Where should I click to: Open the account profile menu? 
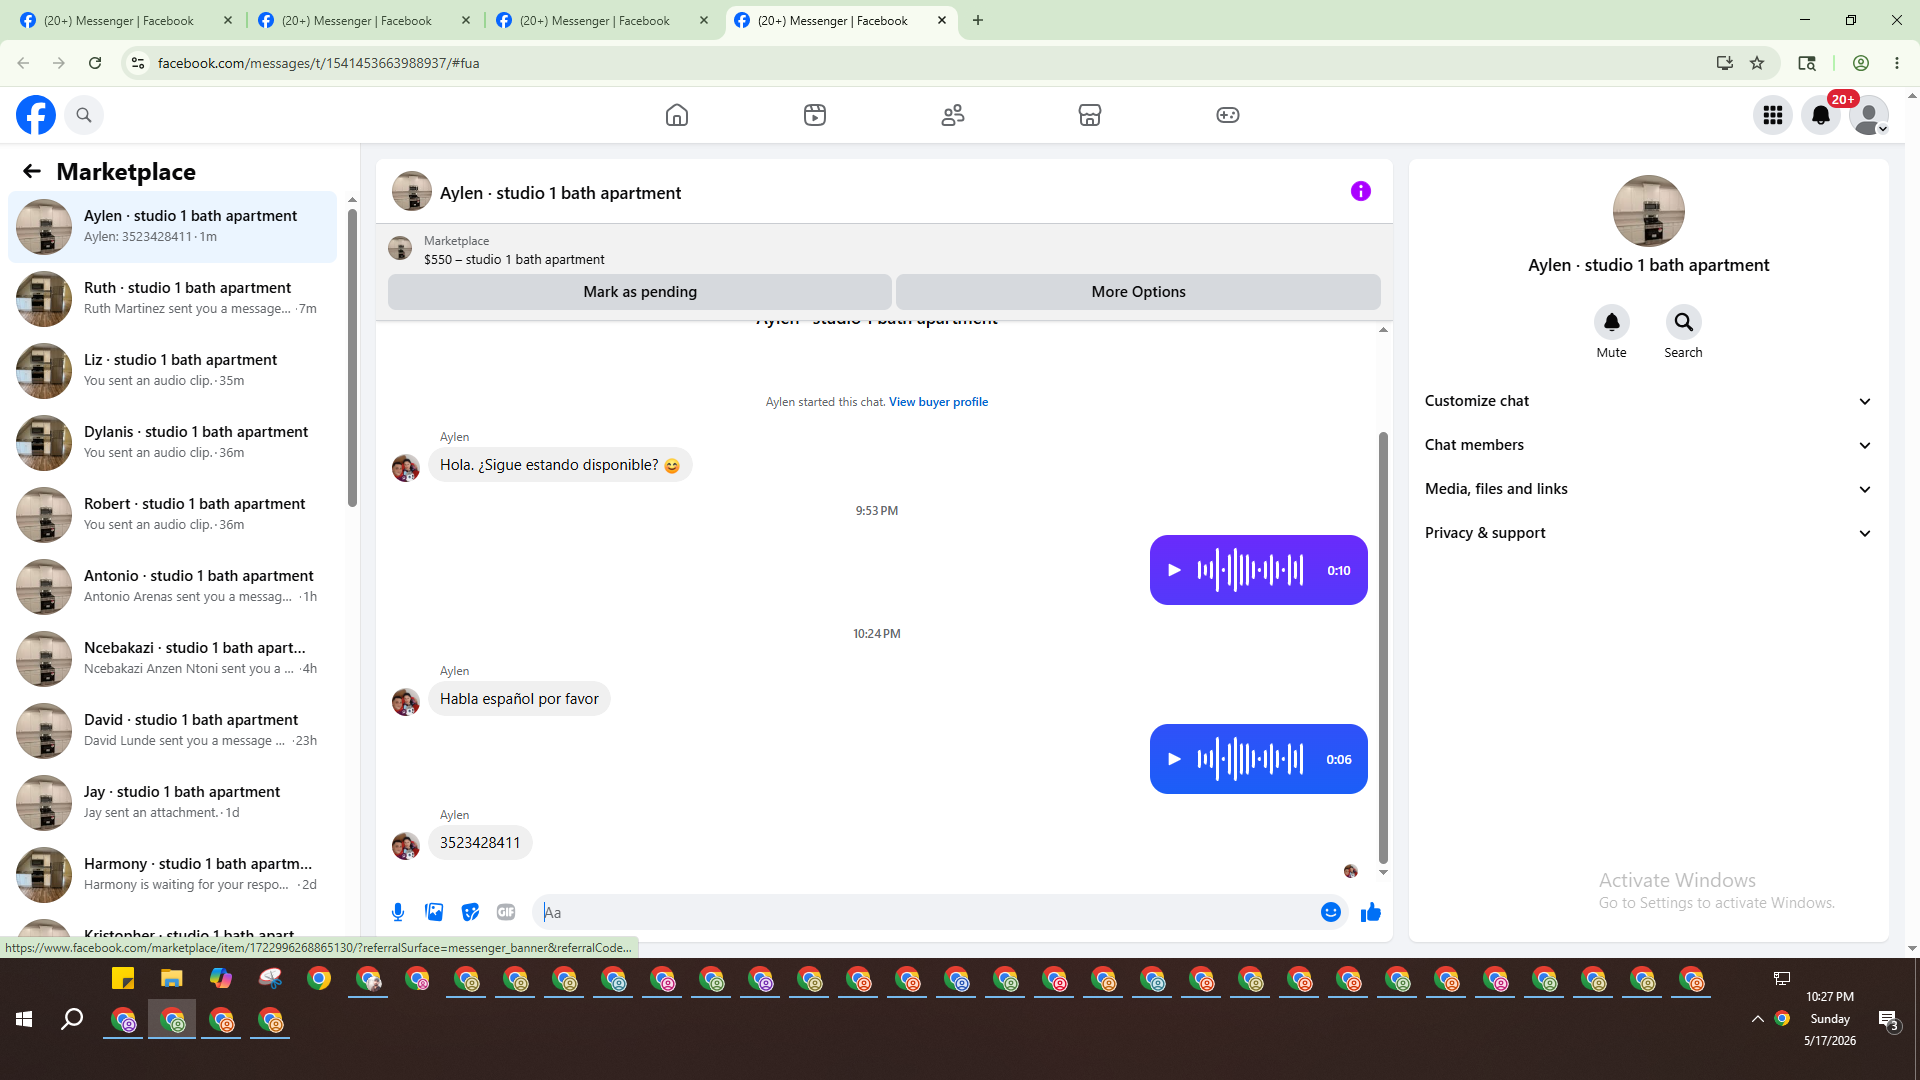[x=1869, y=115]
